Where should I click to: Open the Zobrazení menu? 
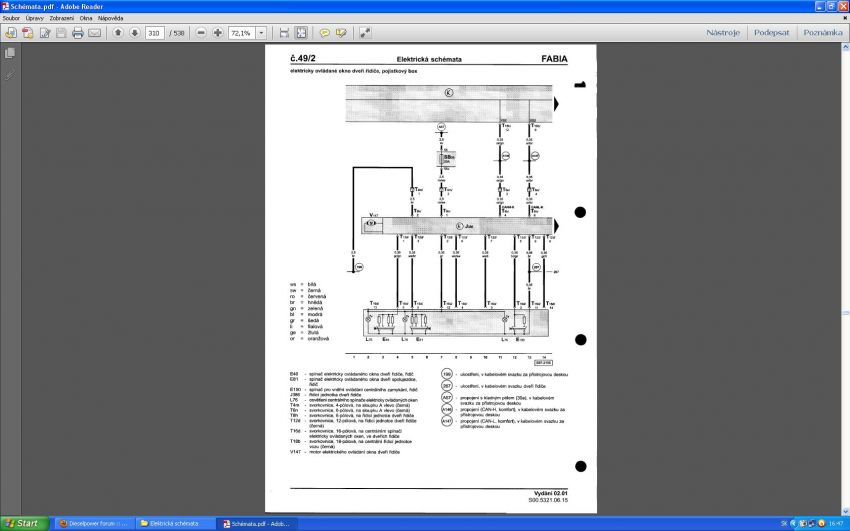[61, 18]
